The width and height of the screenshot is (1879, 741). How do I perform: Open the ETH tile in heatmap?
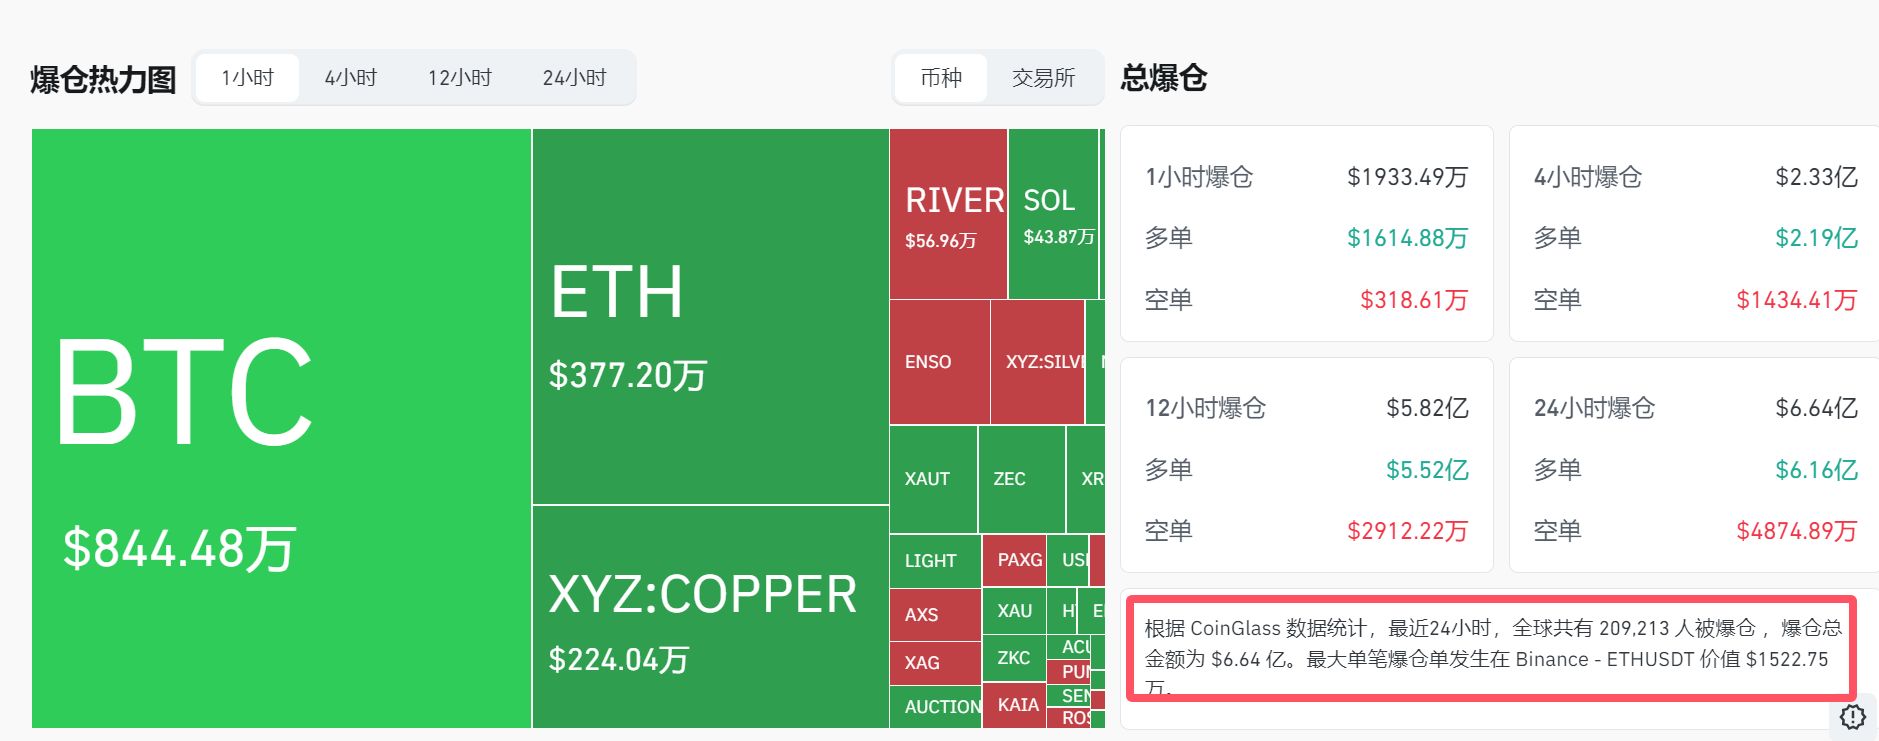click(710, 316)
